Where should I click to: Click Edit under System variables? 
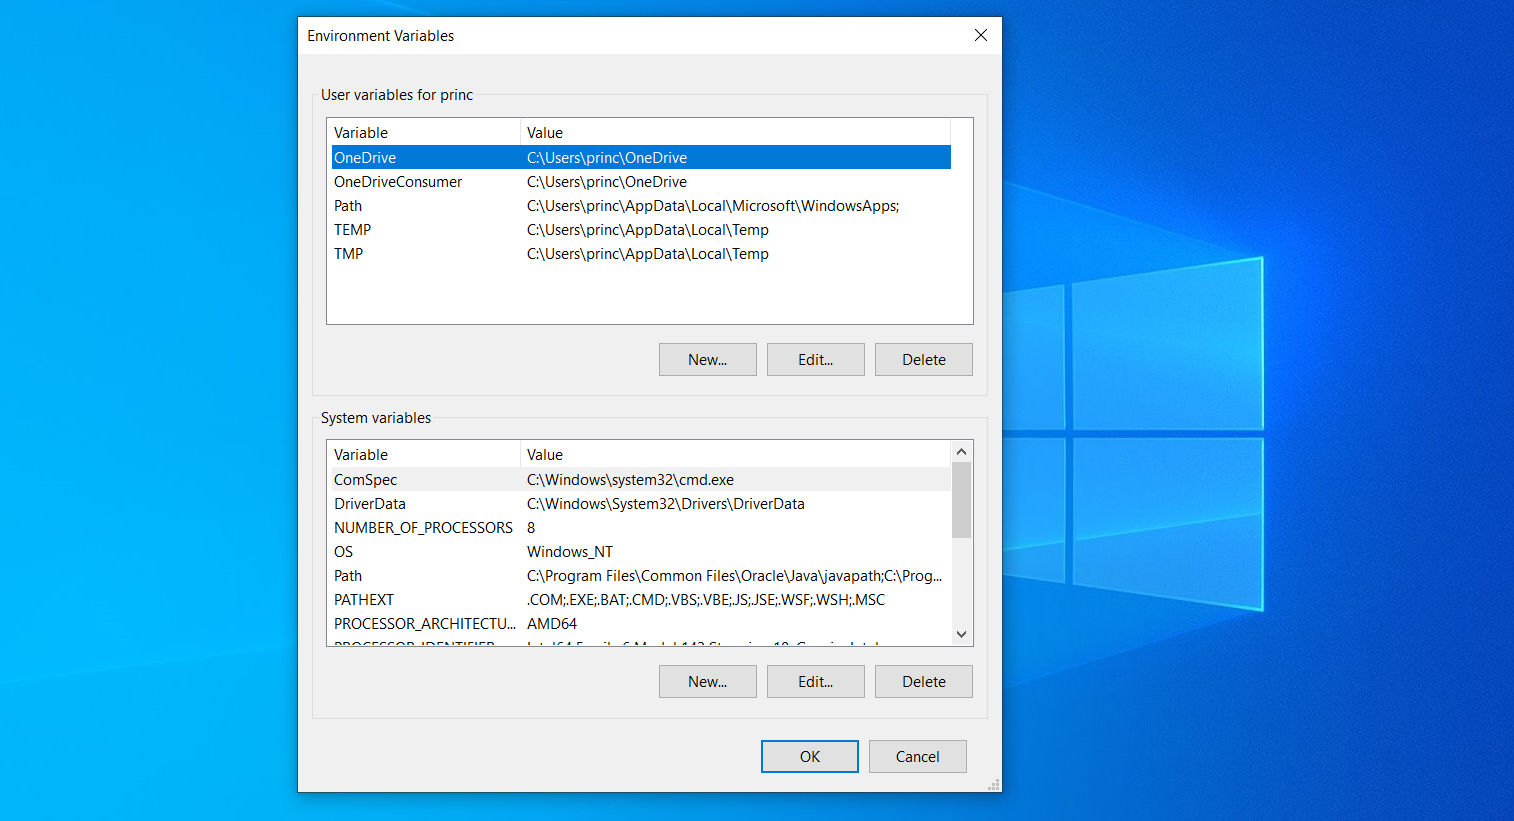pyautogui.click(x=816, y=682)
